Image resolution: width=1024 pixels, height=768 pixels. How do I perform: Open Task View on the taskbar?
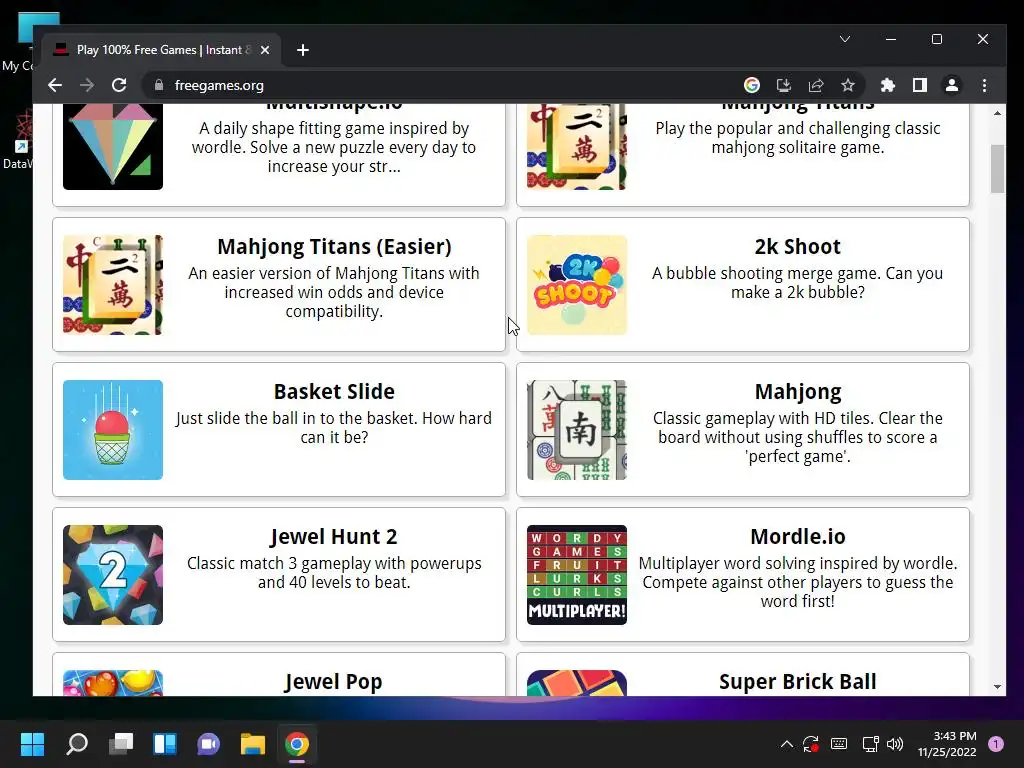[121, 744]
